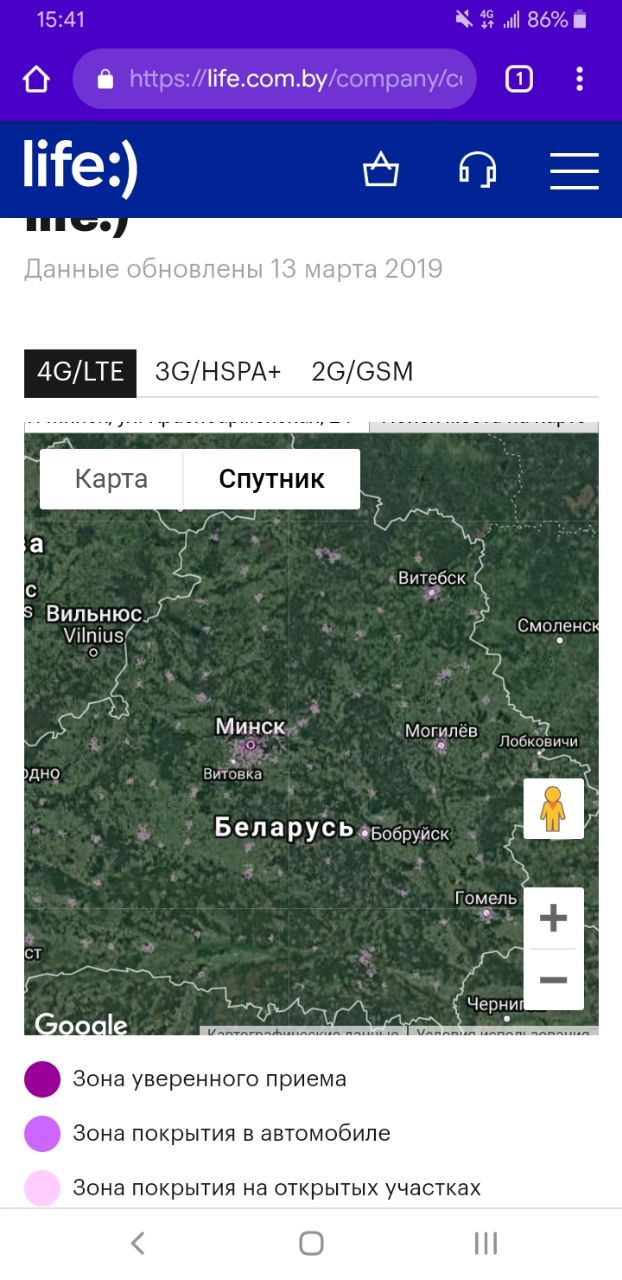
Task: Open the hamburger navigation menu
Action: click(574, 171)
